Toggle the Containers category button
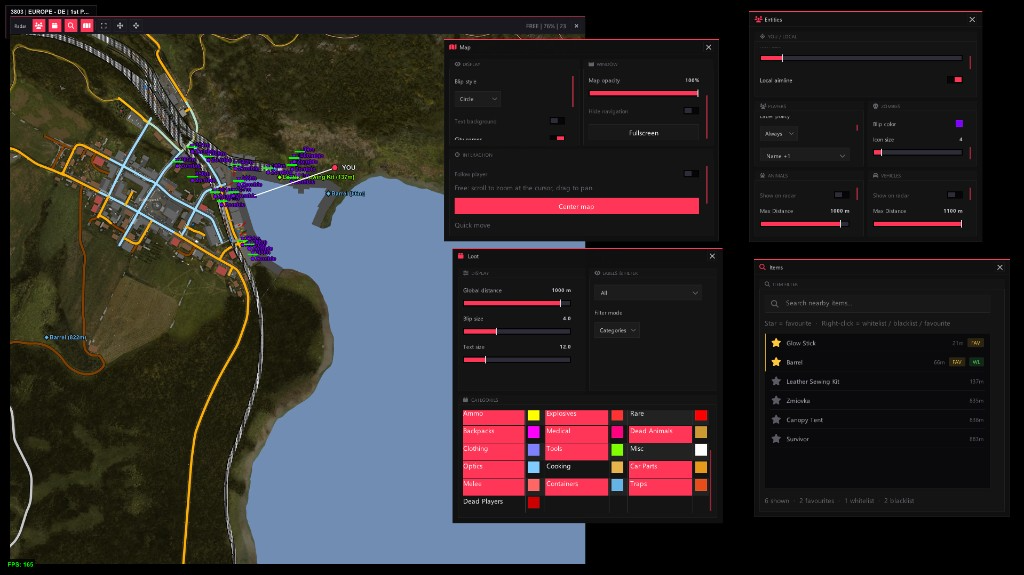1024x575 pixels. [577, 485]
